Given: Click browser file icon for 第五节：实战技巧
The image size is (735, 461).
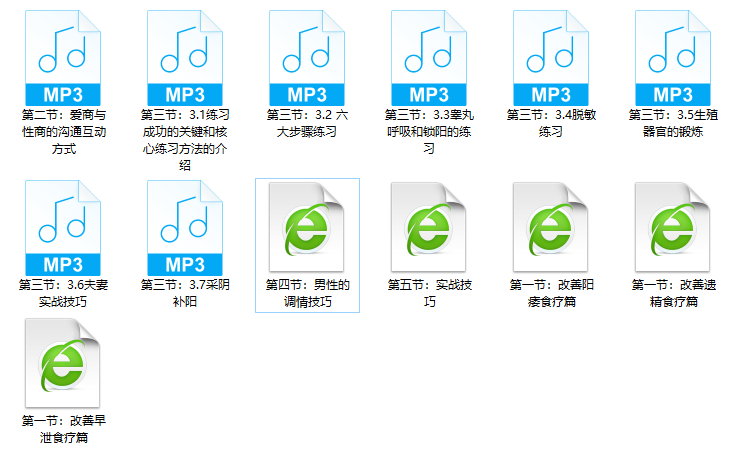Looking at the screenshot, I should click(x=429, y=227).
